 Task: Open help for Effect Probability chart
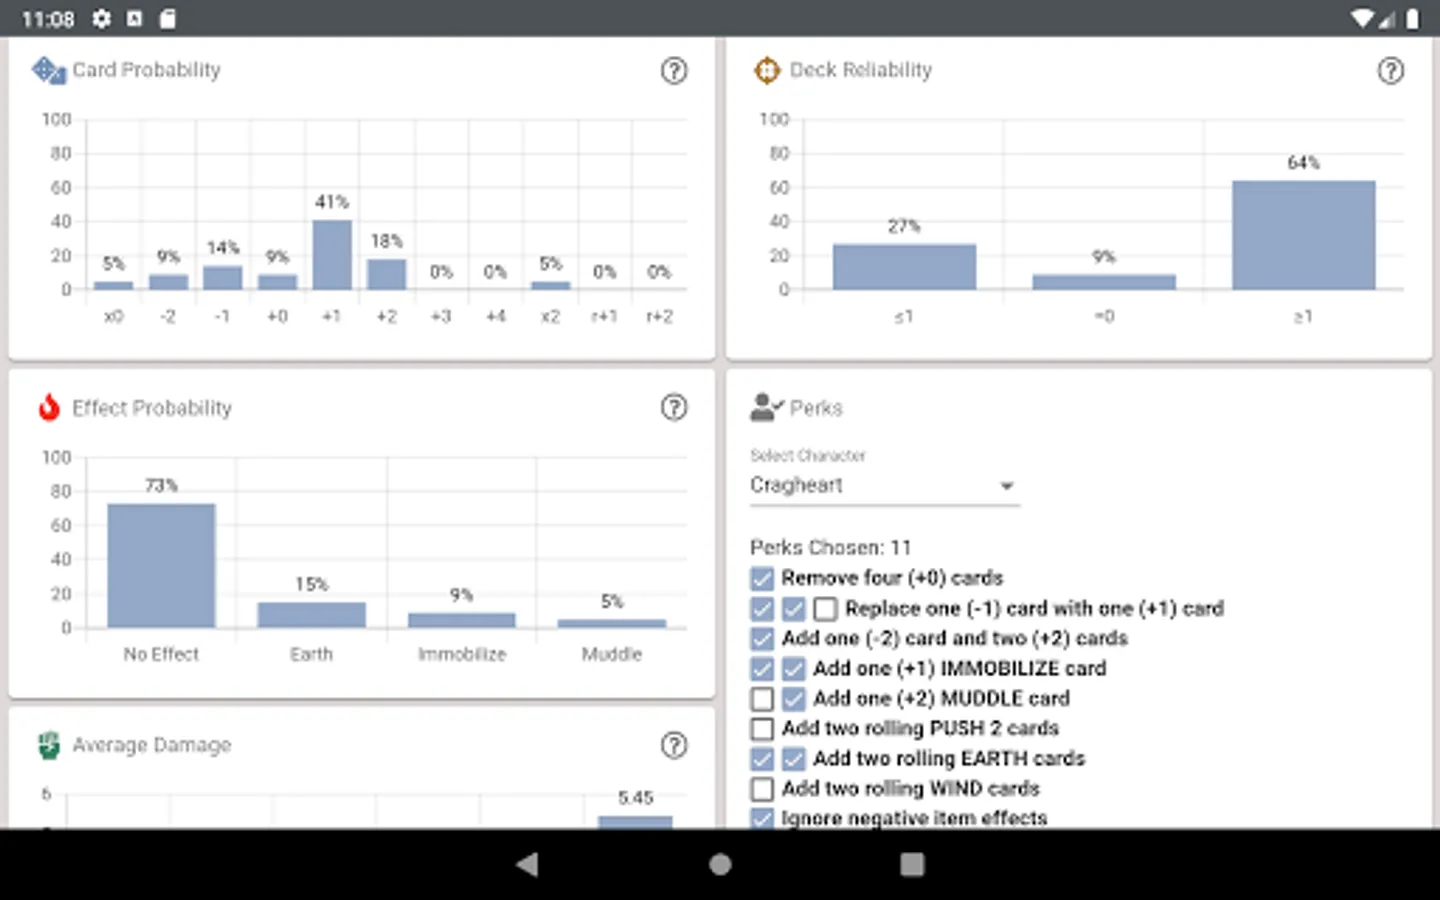674,407
